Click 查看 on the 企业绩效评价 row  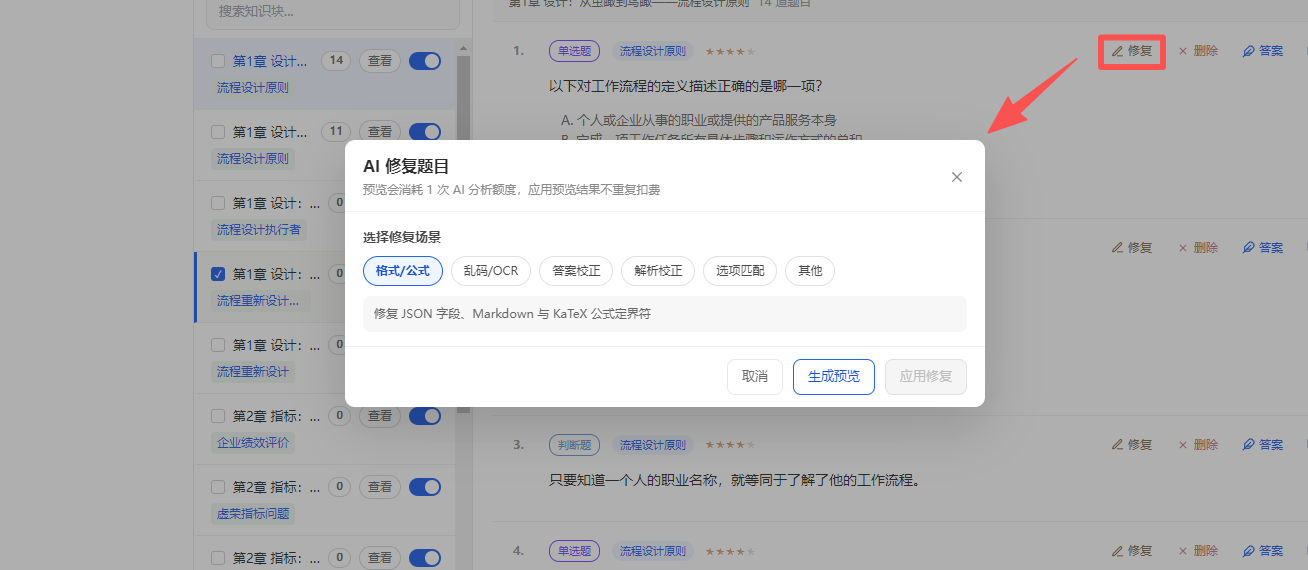pyautogui.click(x=380, y=416)
